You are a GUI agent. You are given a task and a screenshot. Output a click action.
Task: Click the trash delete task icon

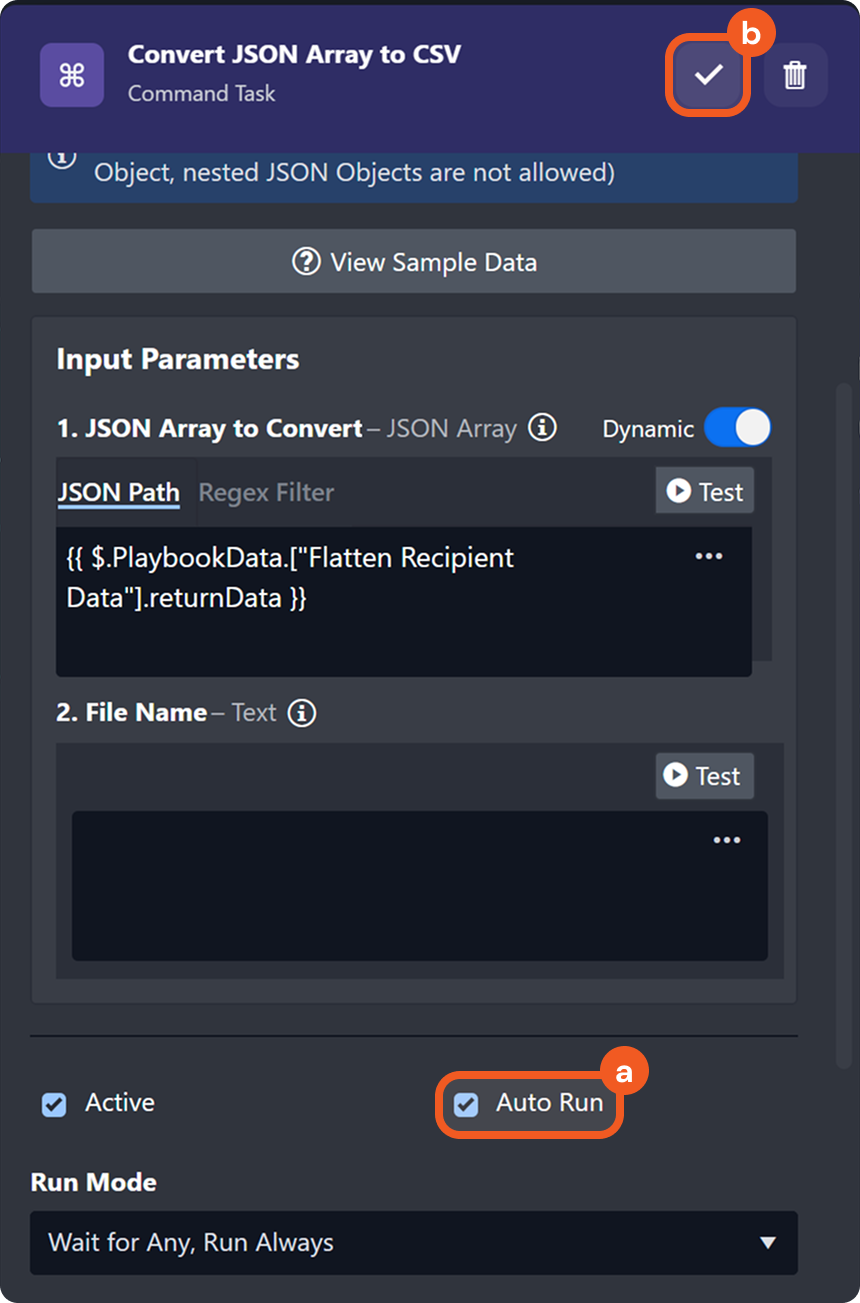[795, 75]
